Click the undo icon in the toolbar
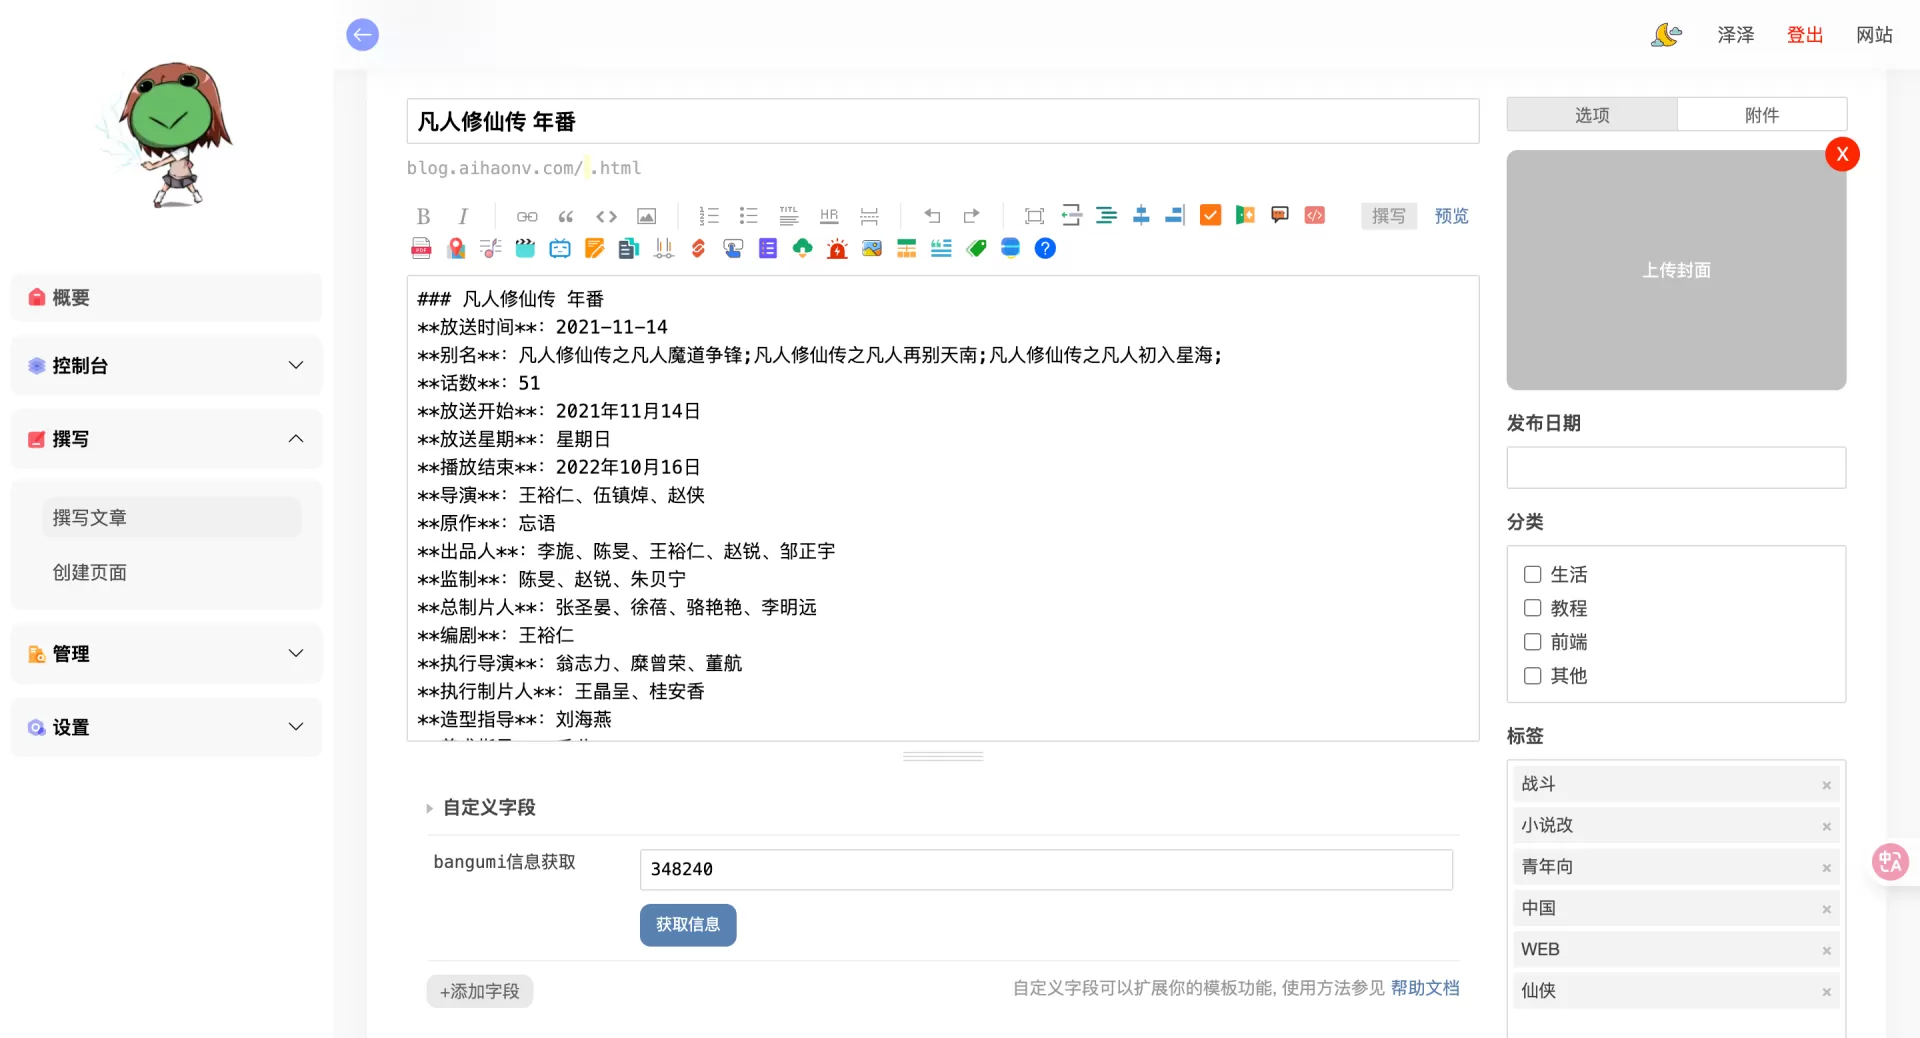This screenshot has width=1920, height=1038. point(932,216)
